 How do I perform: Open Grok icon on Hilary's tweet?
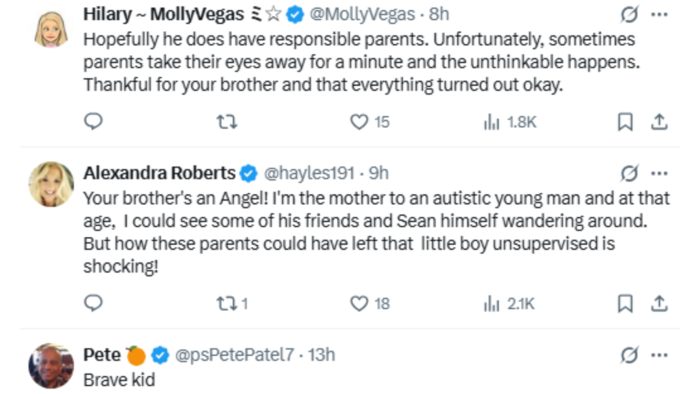click(629, 14)
